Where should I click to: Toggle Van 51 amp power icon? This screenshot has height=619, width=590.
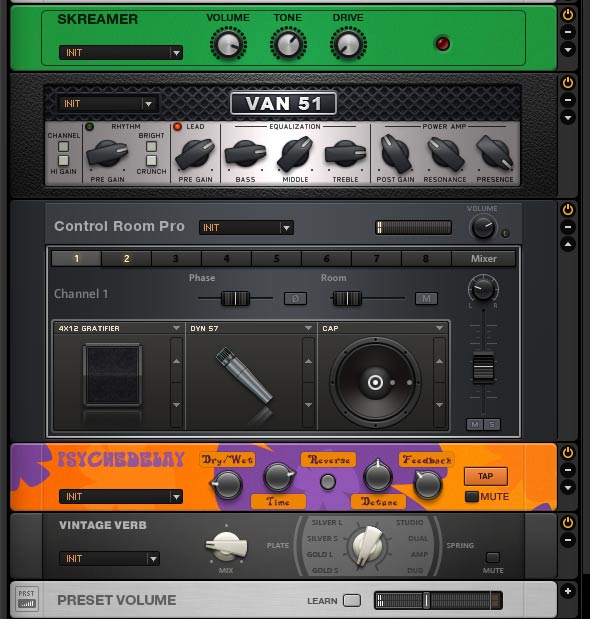568,83
